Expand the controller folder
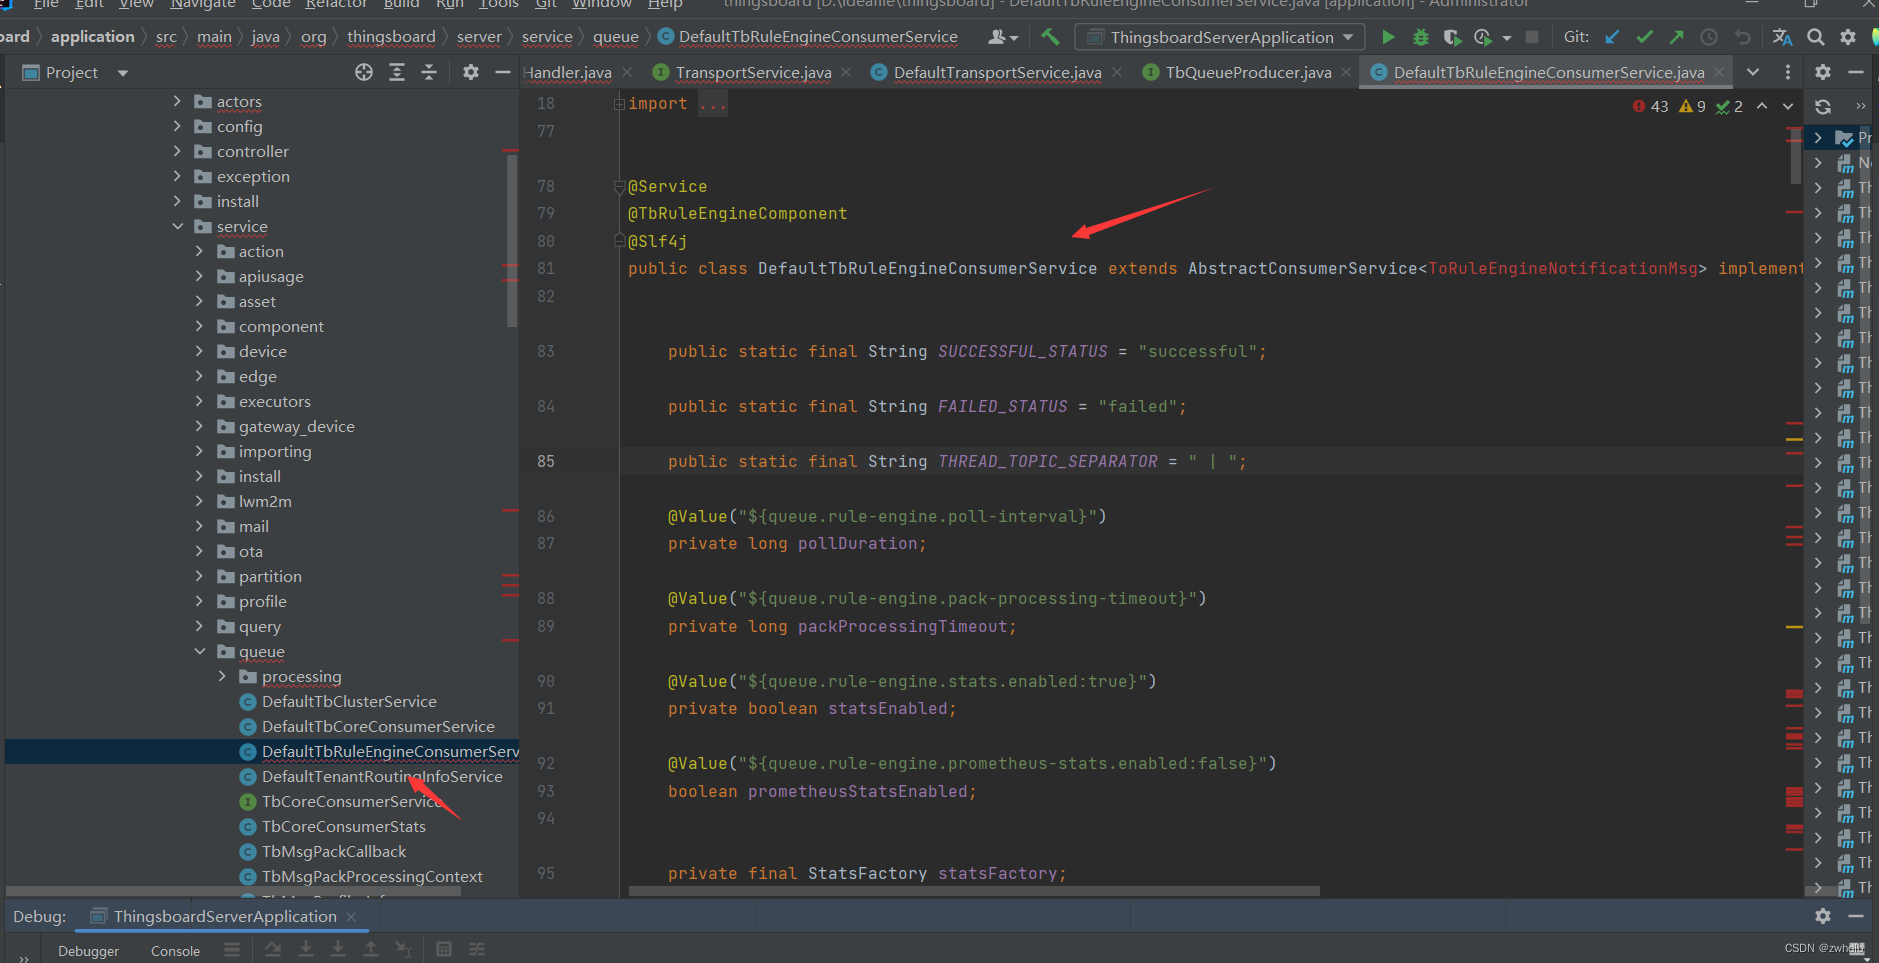This screenshot has height=963, width=1879. 177,151
